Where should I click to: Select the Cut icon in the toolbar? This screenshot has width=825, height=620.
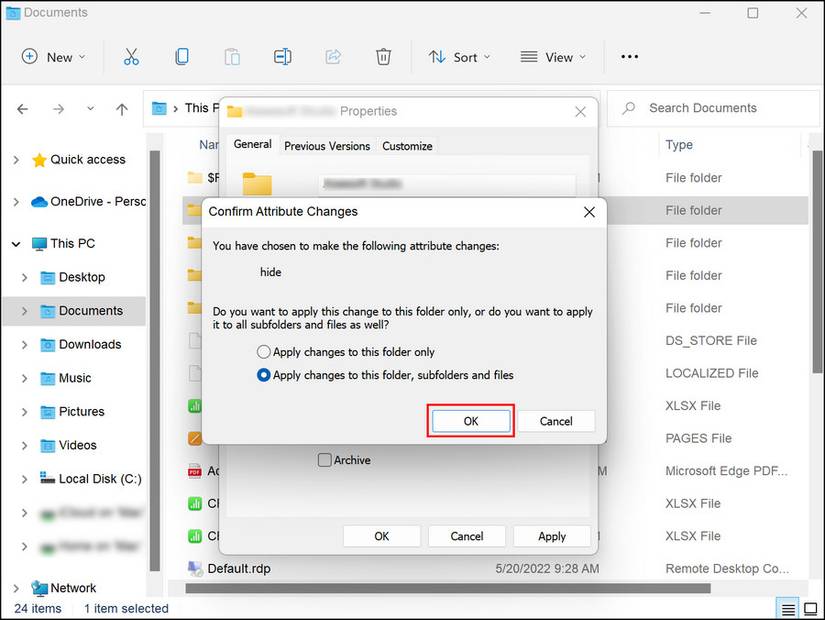pyautogui.click(x=131, y=57)
